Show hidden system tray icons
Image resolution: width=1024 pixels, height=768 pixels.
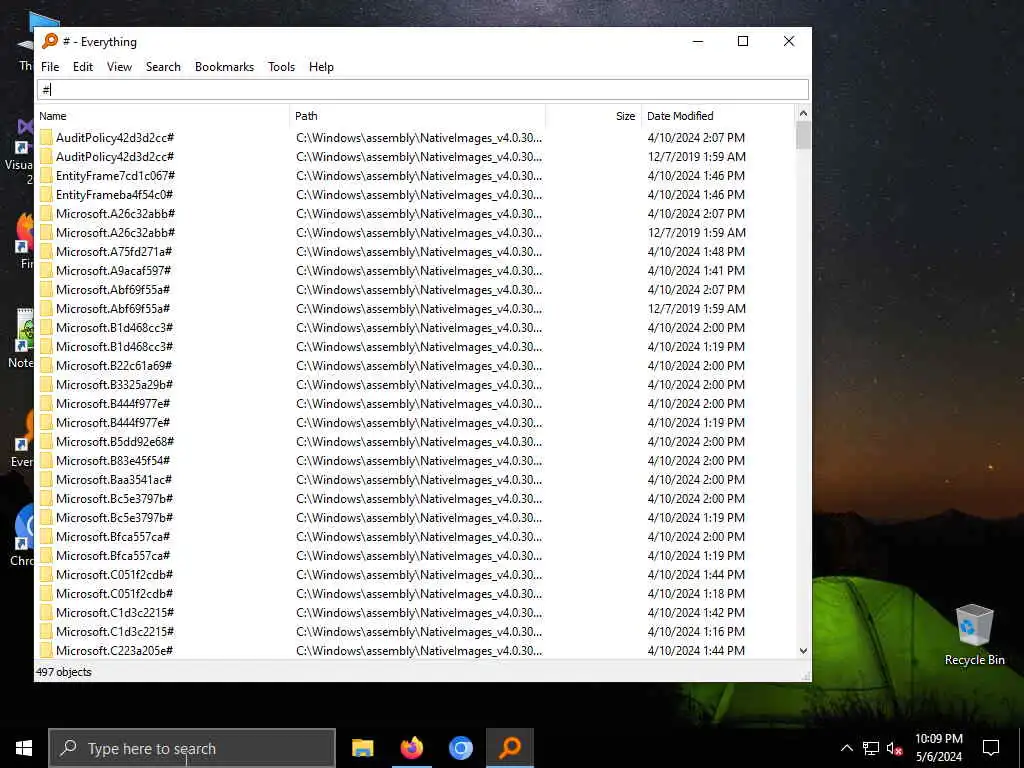(x=846, y=748)
